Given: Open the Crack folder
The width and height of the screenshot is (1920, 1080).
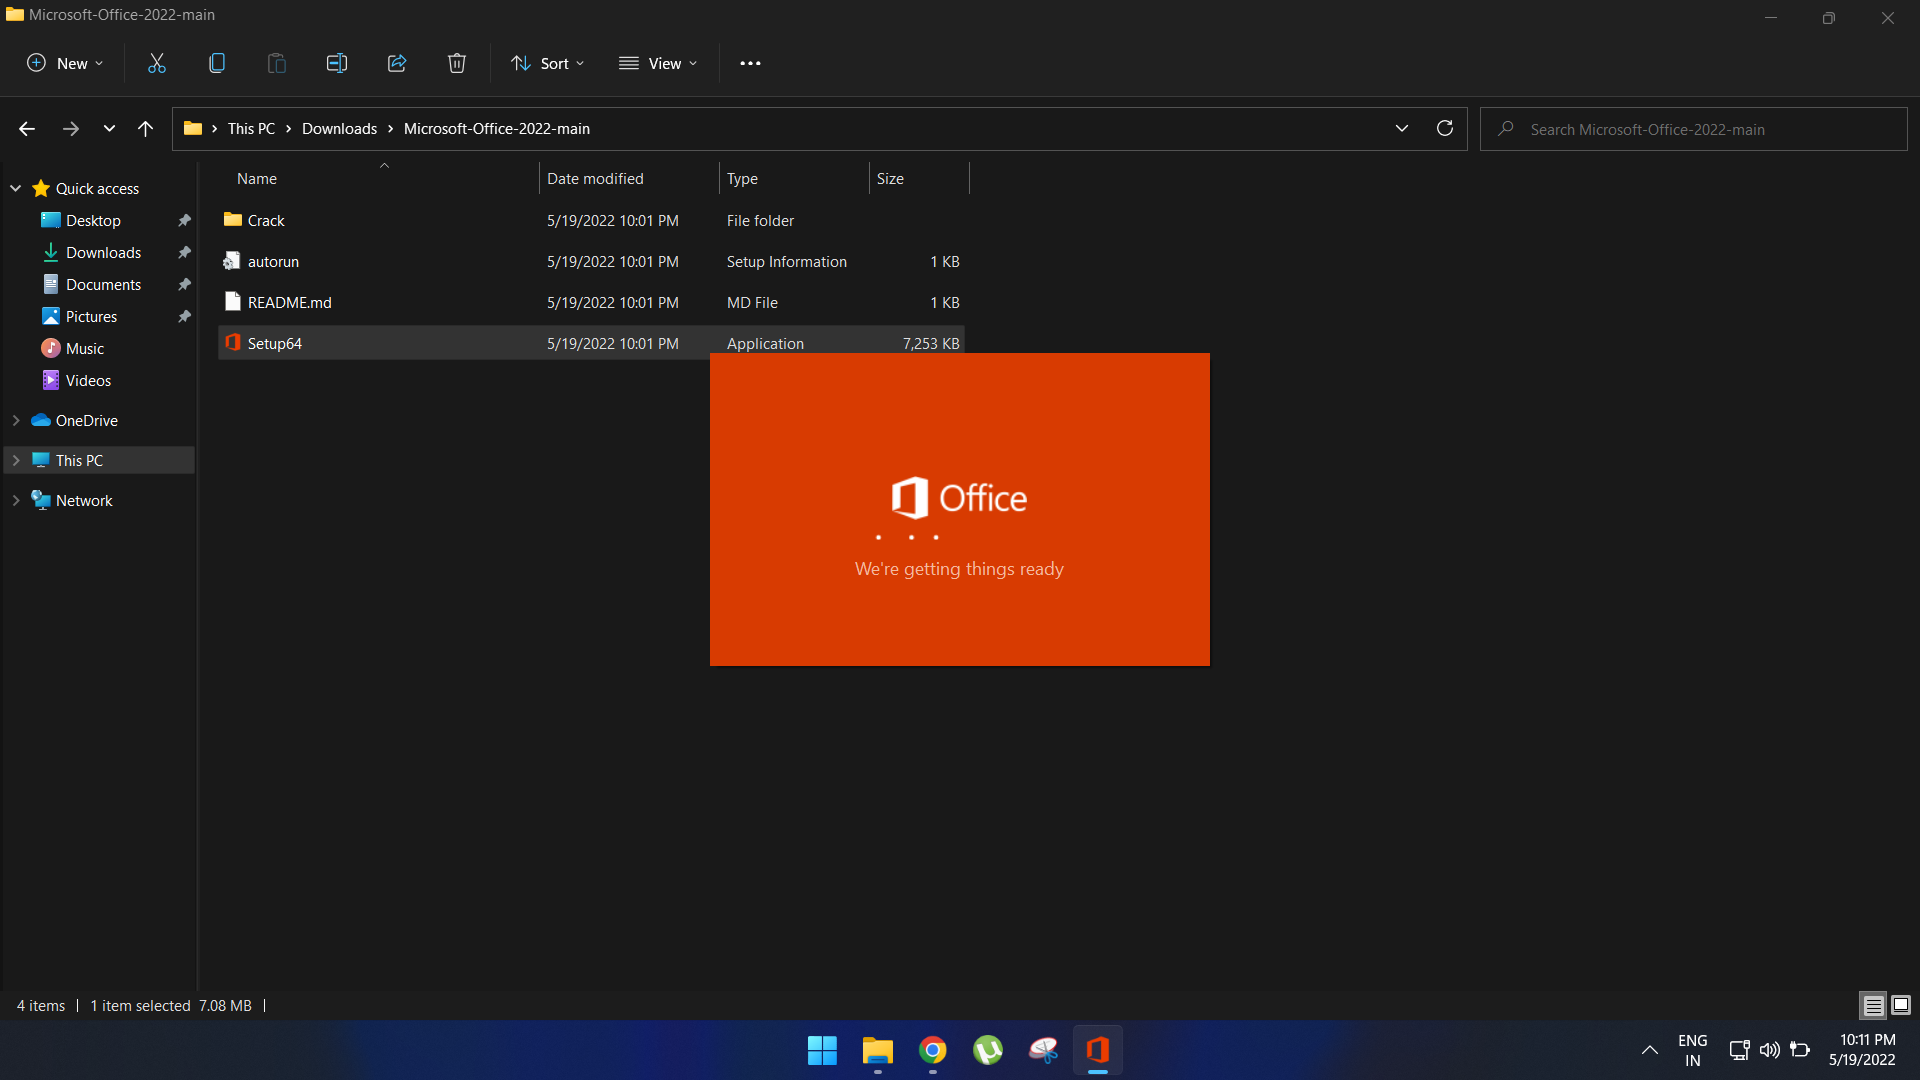Looking at the screenshot, I should click(x=265, y=220).
